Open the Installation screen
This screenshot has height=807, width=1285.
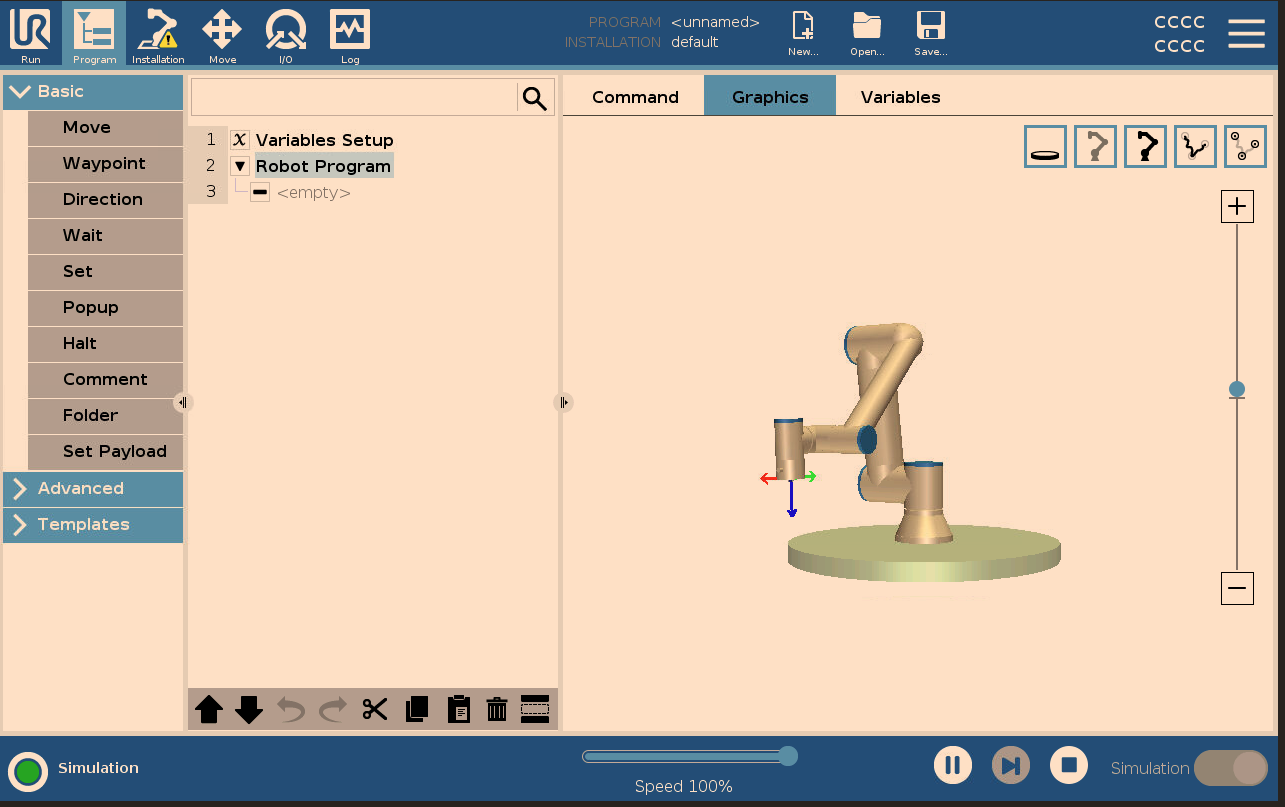click(158, 34)
